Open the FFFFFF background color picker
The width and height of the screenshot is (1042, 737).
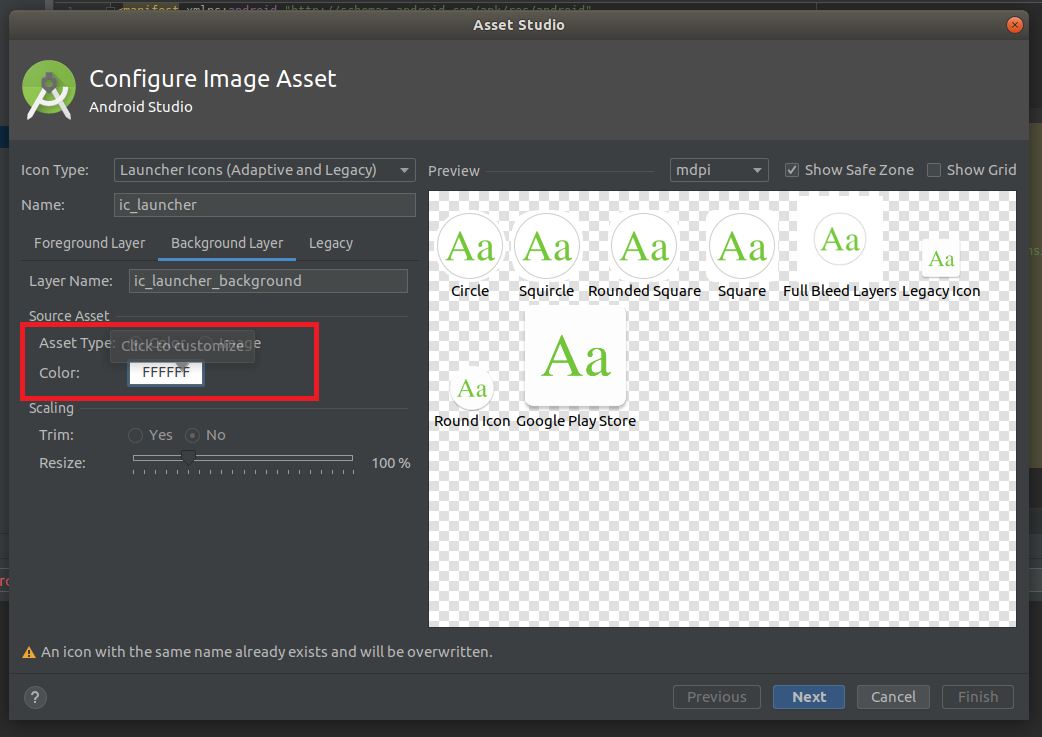click(165, 371)
